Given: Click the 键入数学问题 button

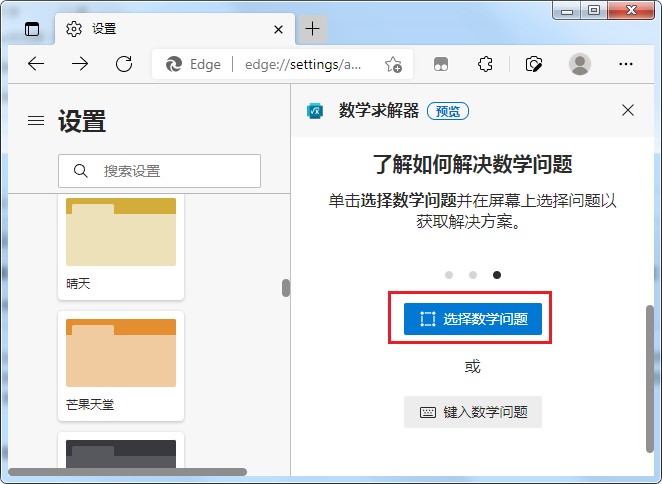Looking at the screenshot, I should [x=473, y=412].
